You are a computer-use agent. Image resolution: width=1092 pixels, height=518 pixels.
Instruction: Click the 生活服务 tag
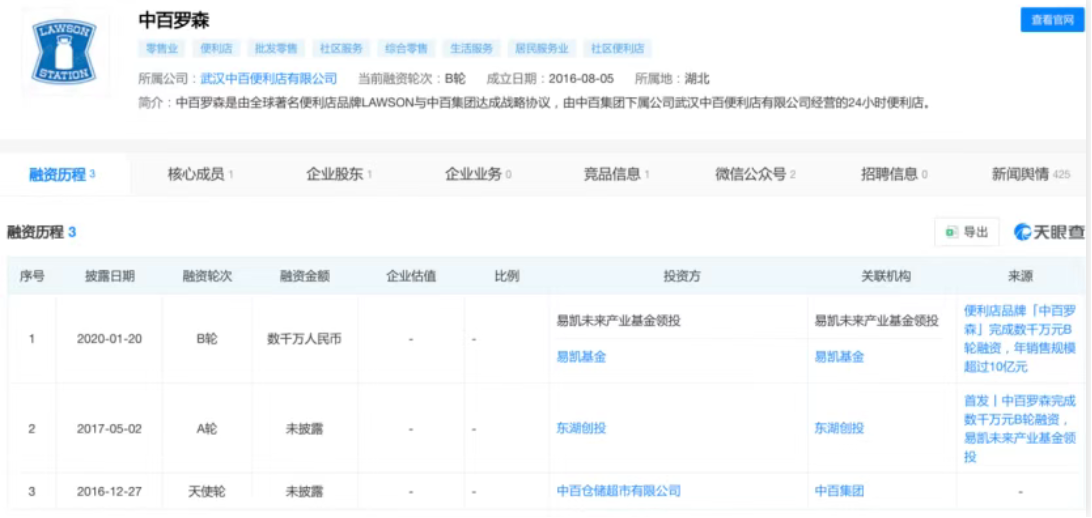tap(470, 48)
